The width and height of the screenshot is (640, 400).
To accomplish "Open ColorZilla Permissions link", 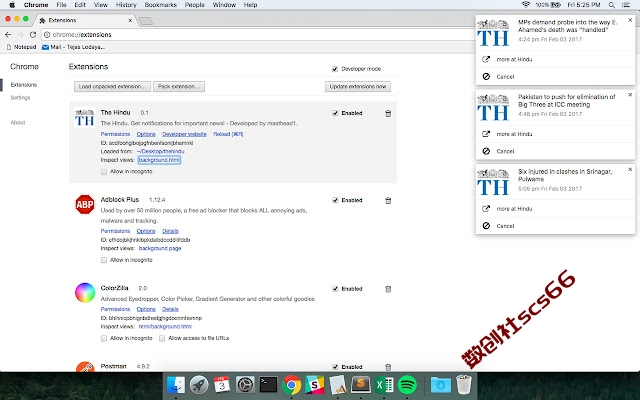I will tap(115, 309).
